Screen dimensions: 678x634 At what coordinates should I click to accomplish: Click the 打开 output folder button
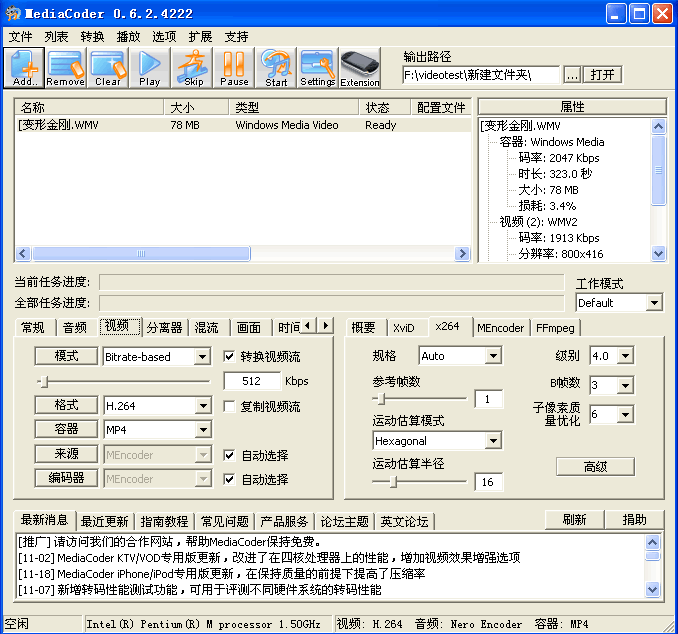coord(602,75)
